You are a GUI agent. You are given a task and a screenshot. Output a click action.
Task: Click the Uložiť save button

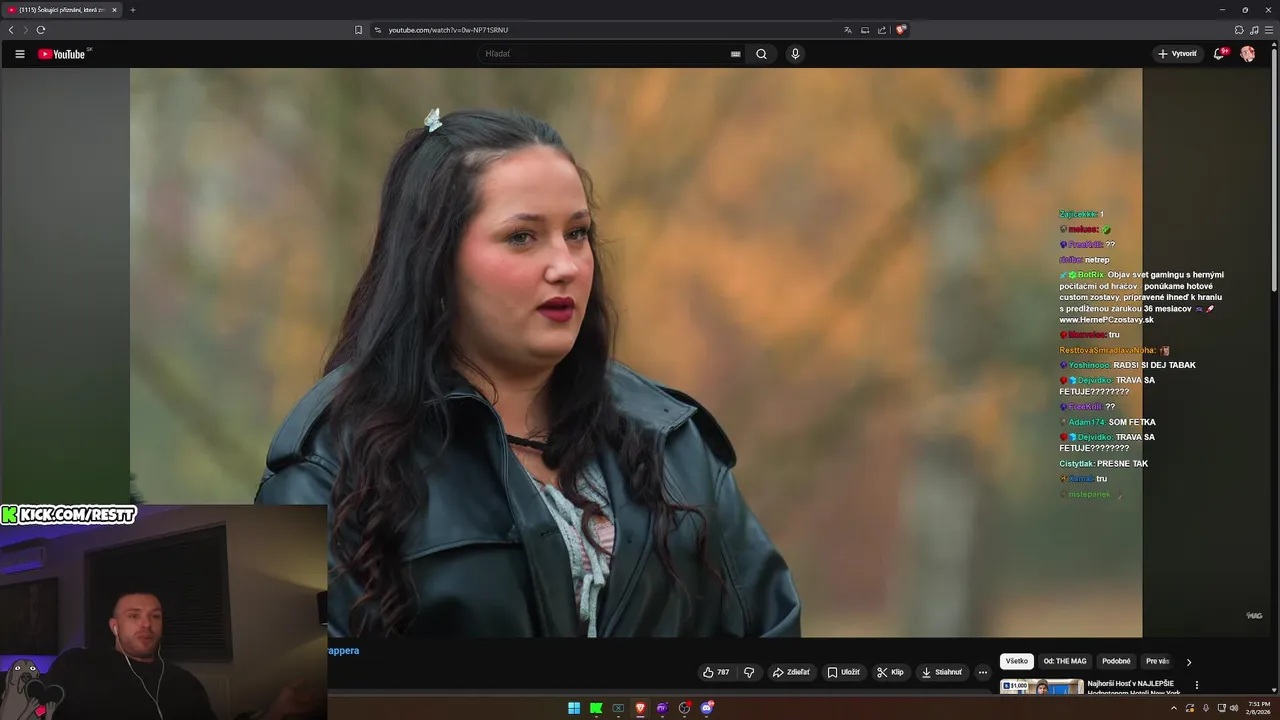(843, 672)
